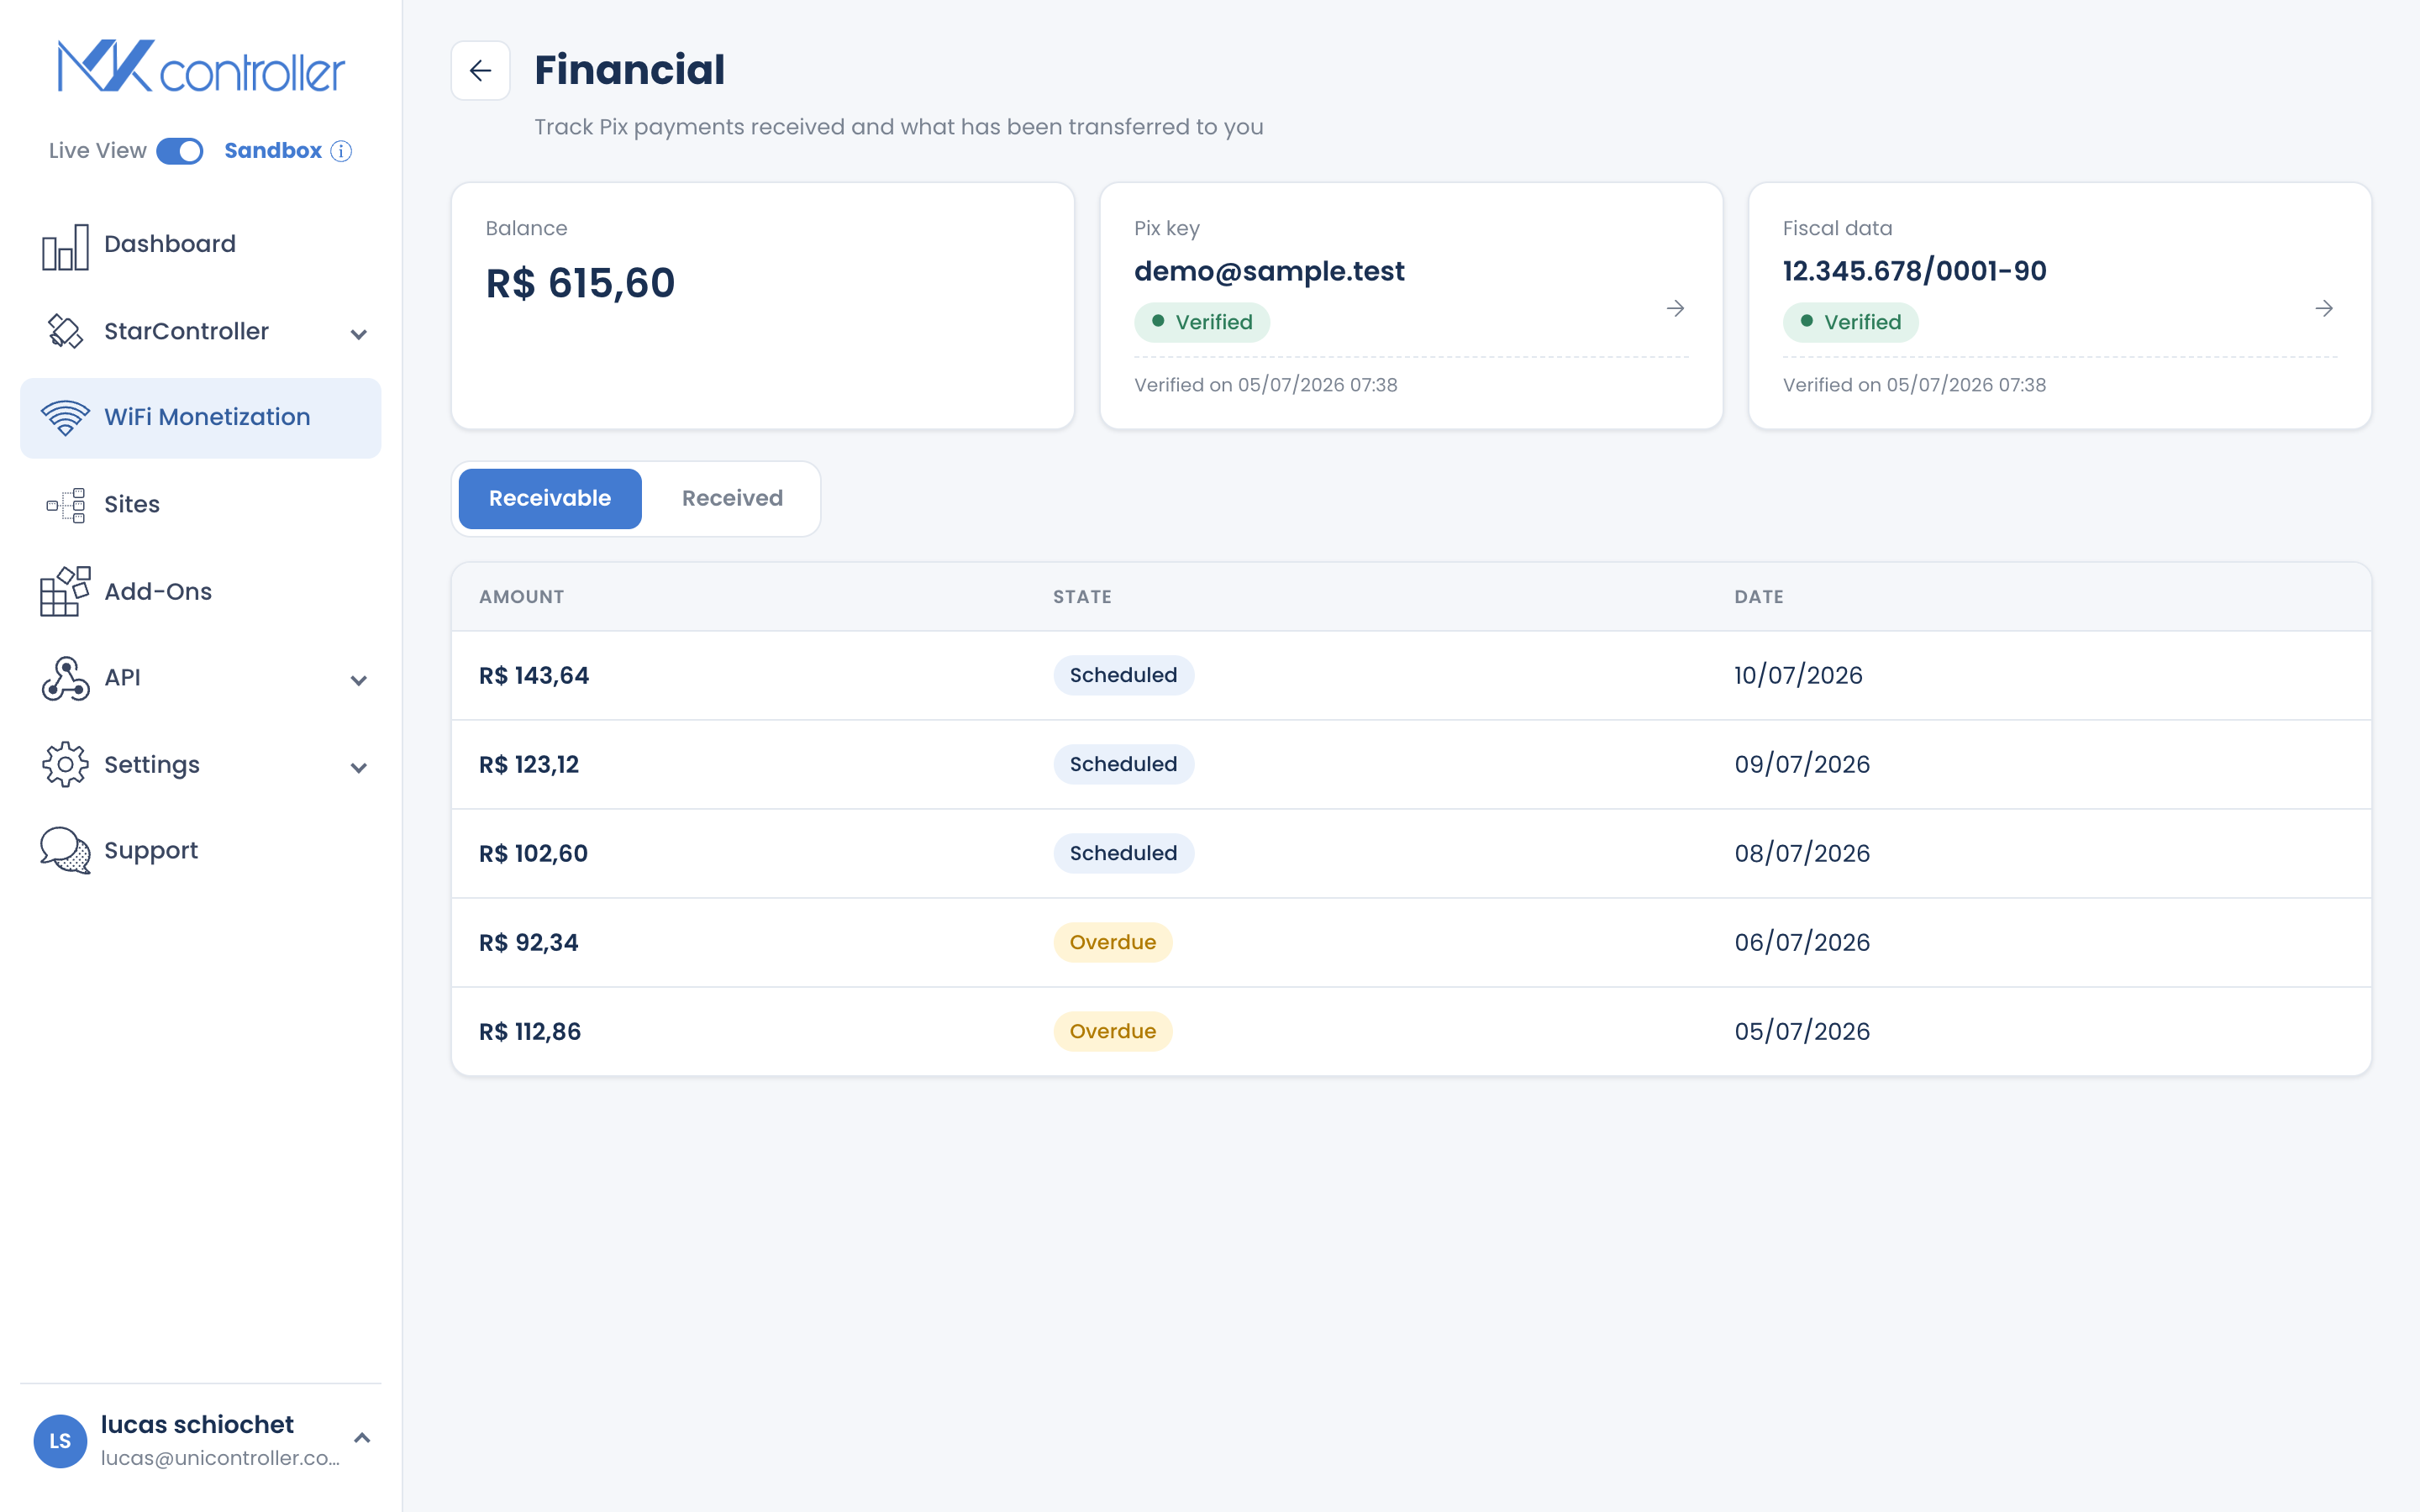Click Scheduled badge for R$ 143,64
Viewport: 2420px width, 1512px height.
point(1123,675)
